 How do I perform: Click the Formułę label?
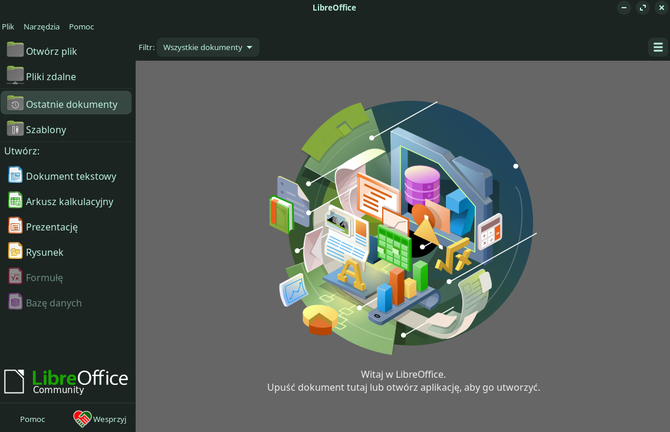point(44,278)
